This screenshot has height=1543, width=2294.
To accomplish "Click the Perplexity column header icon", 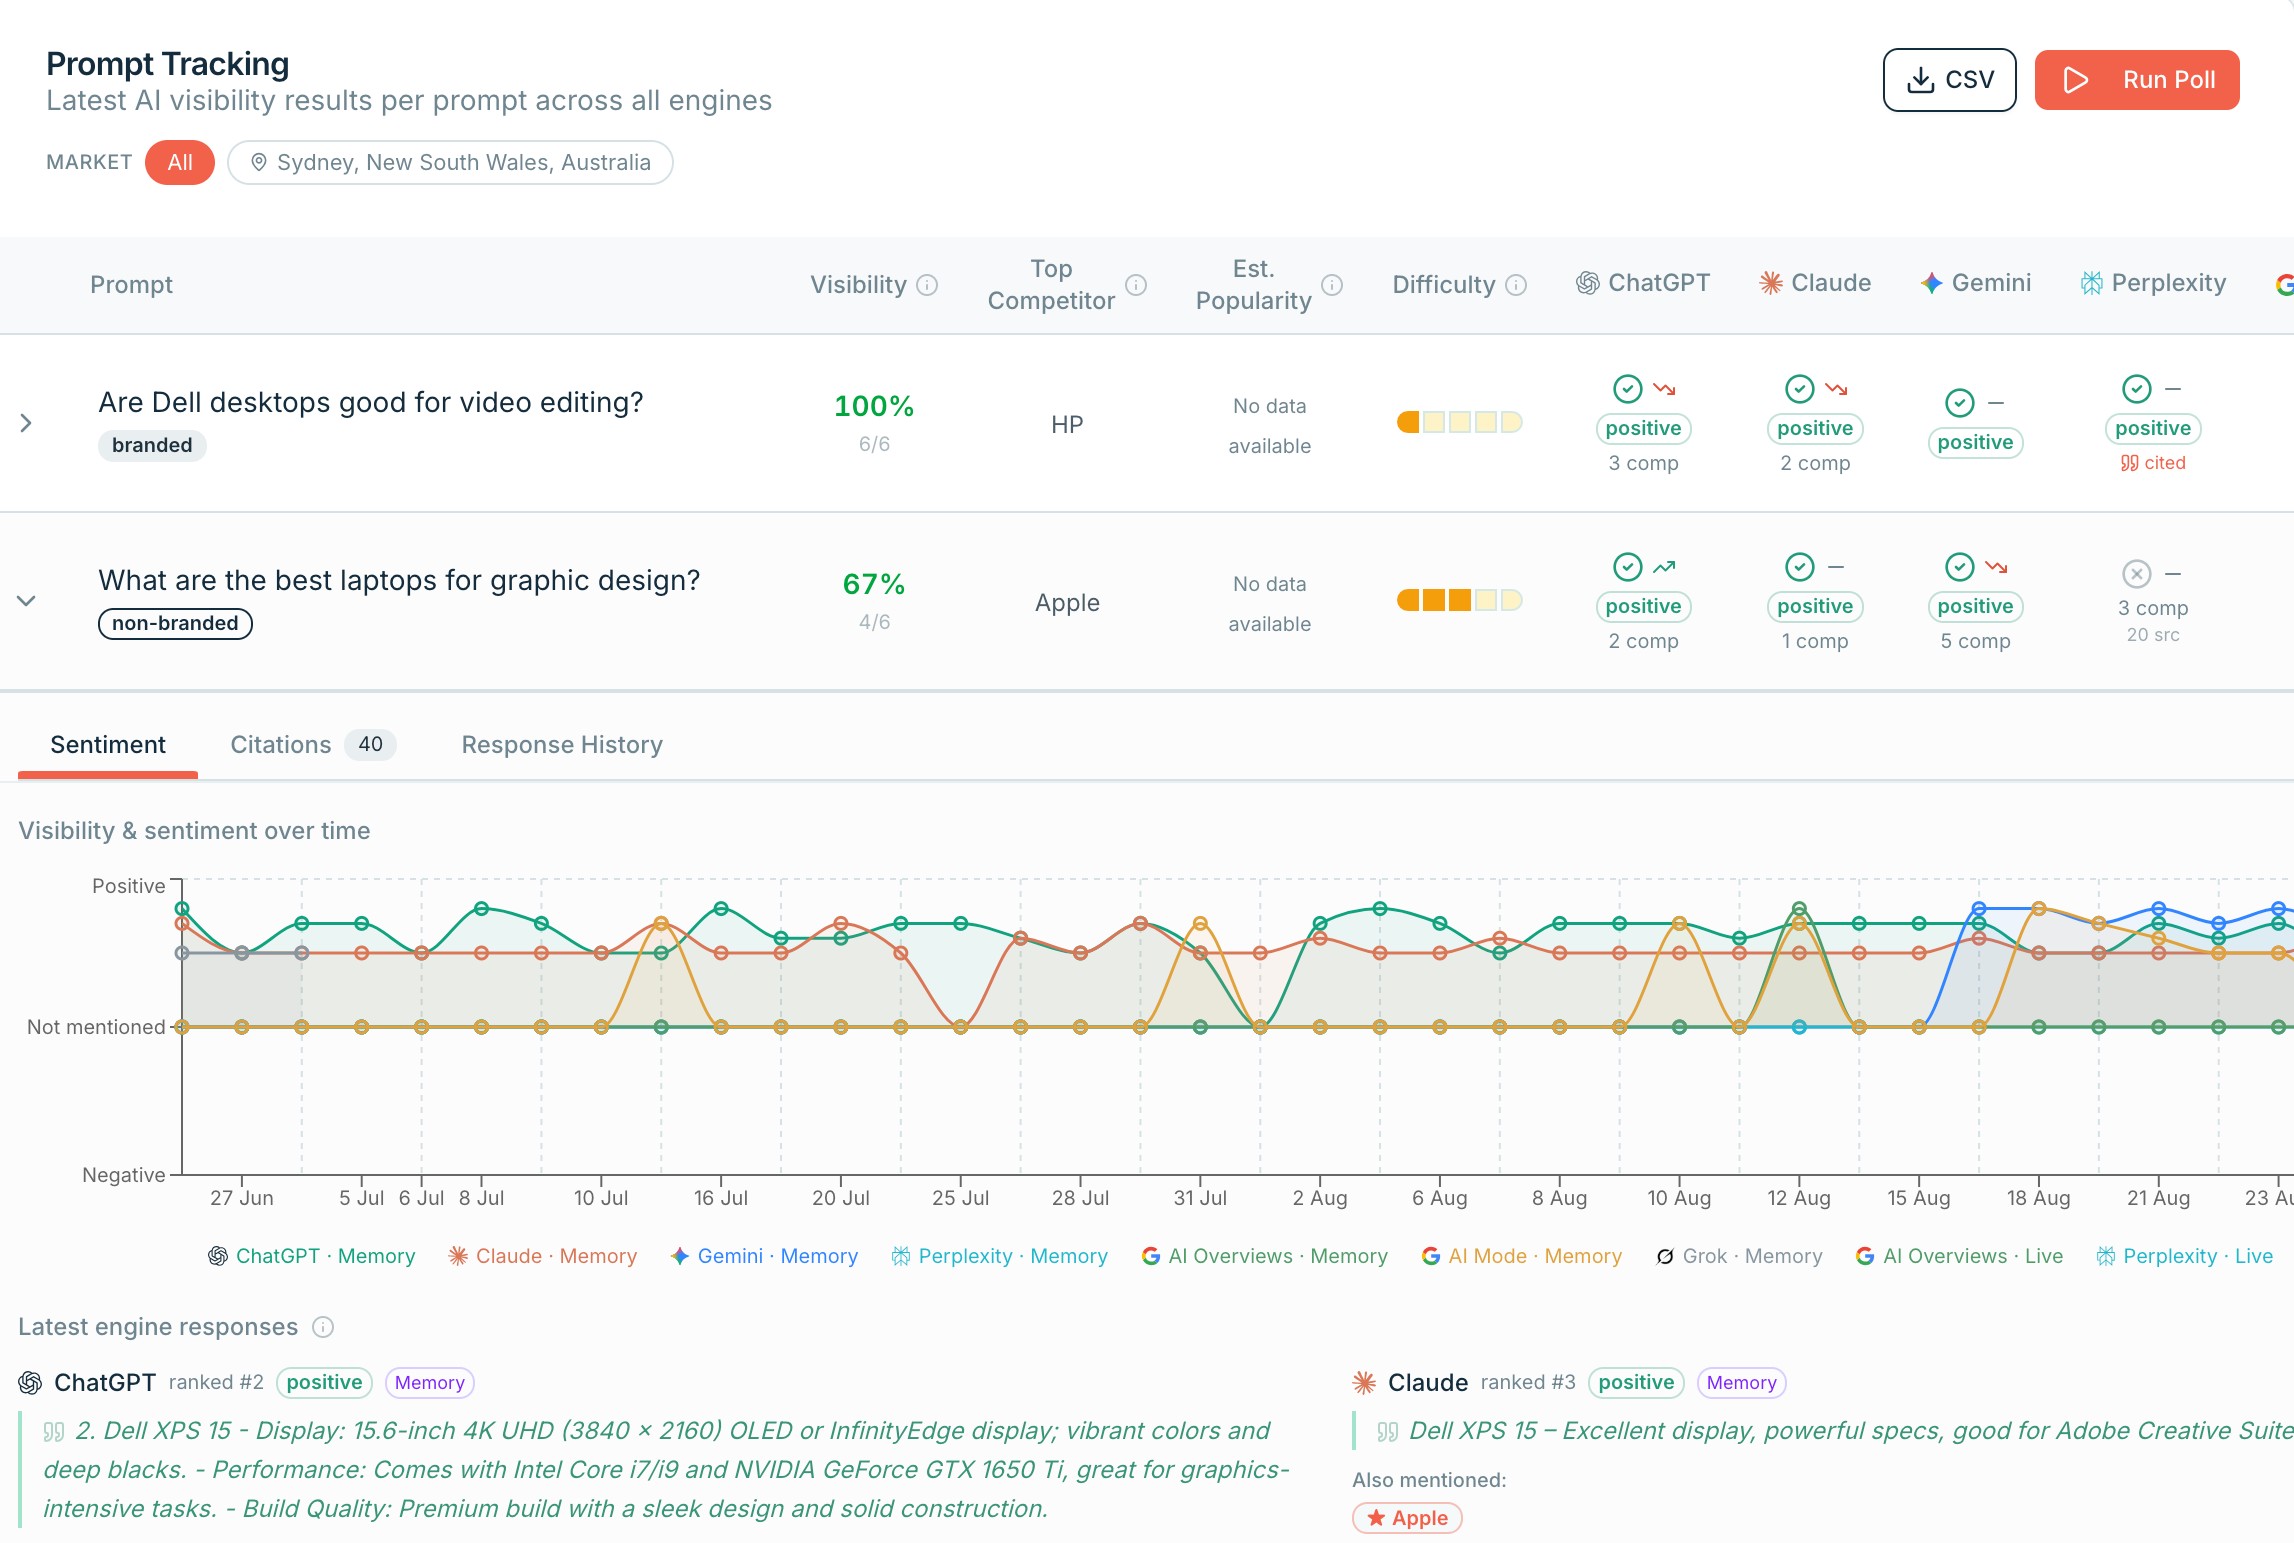I will (2091, 284).
